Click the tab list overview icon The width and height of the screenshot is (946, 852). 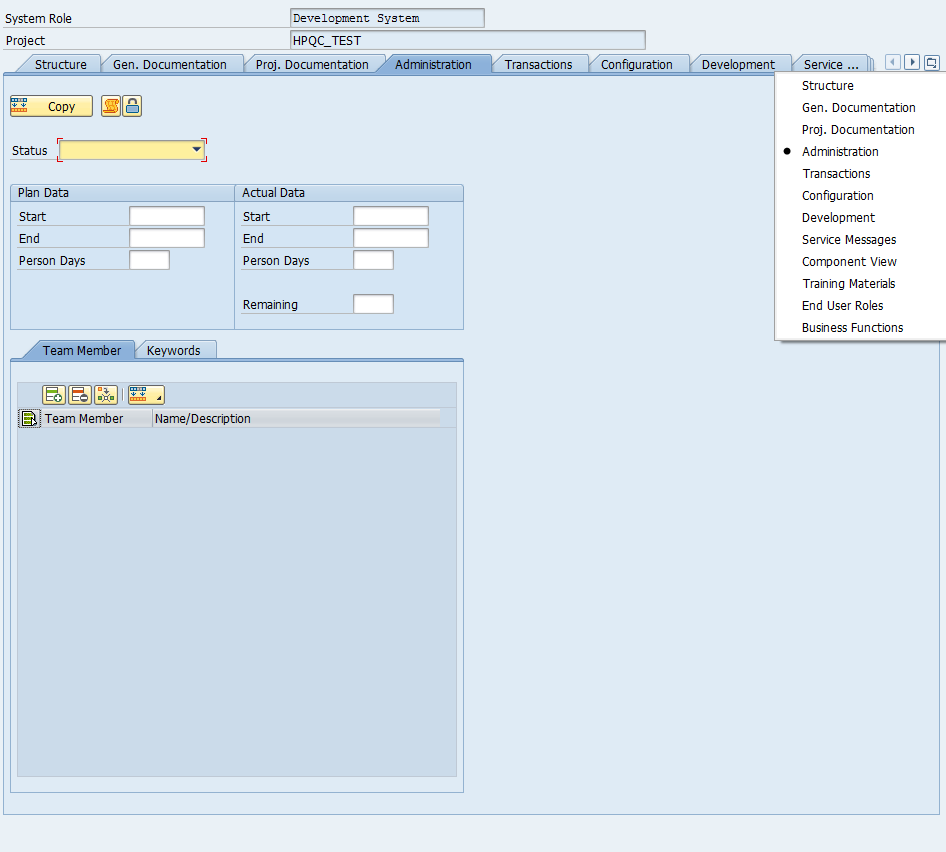click(x=932, y=62)
